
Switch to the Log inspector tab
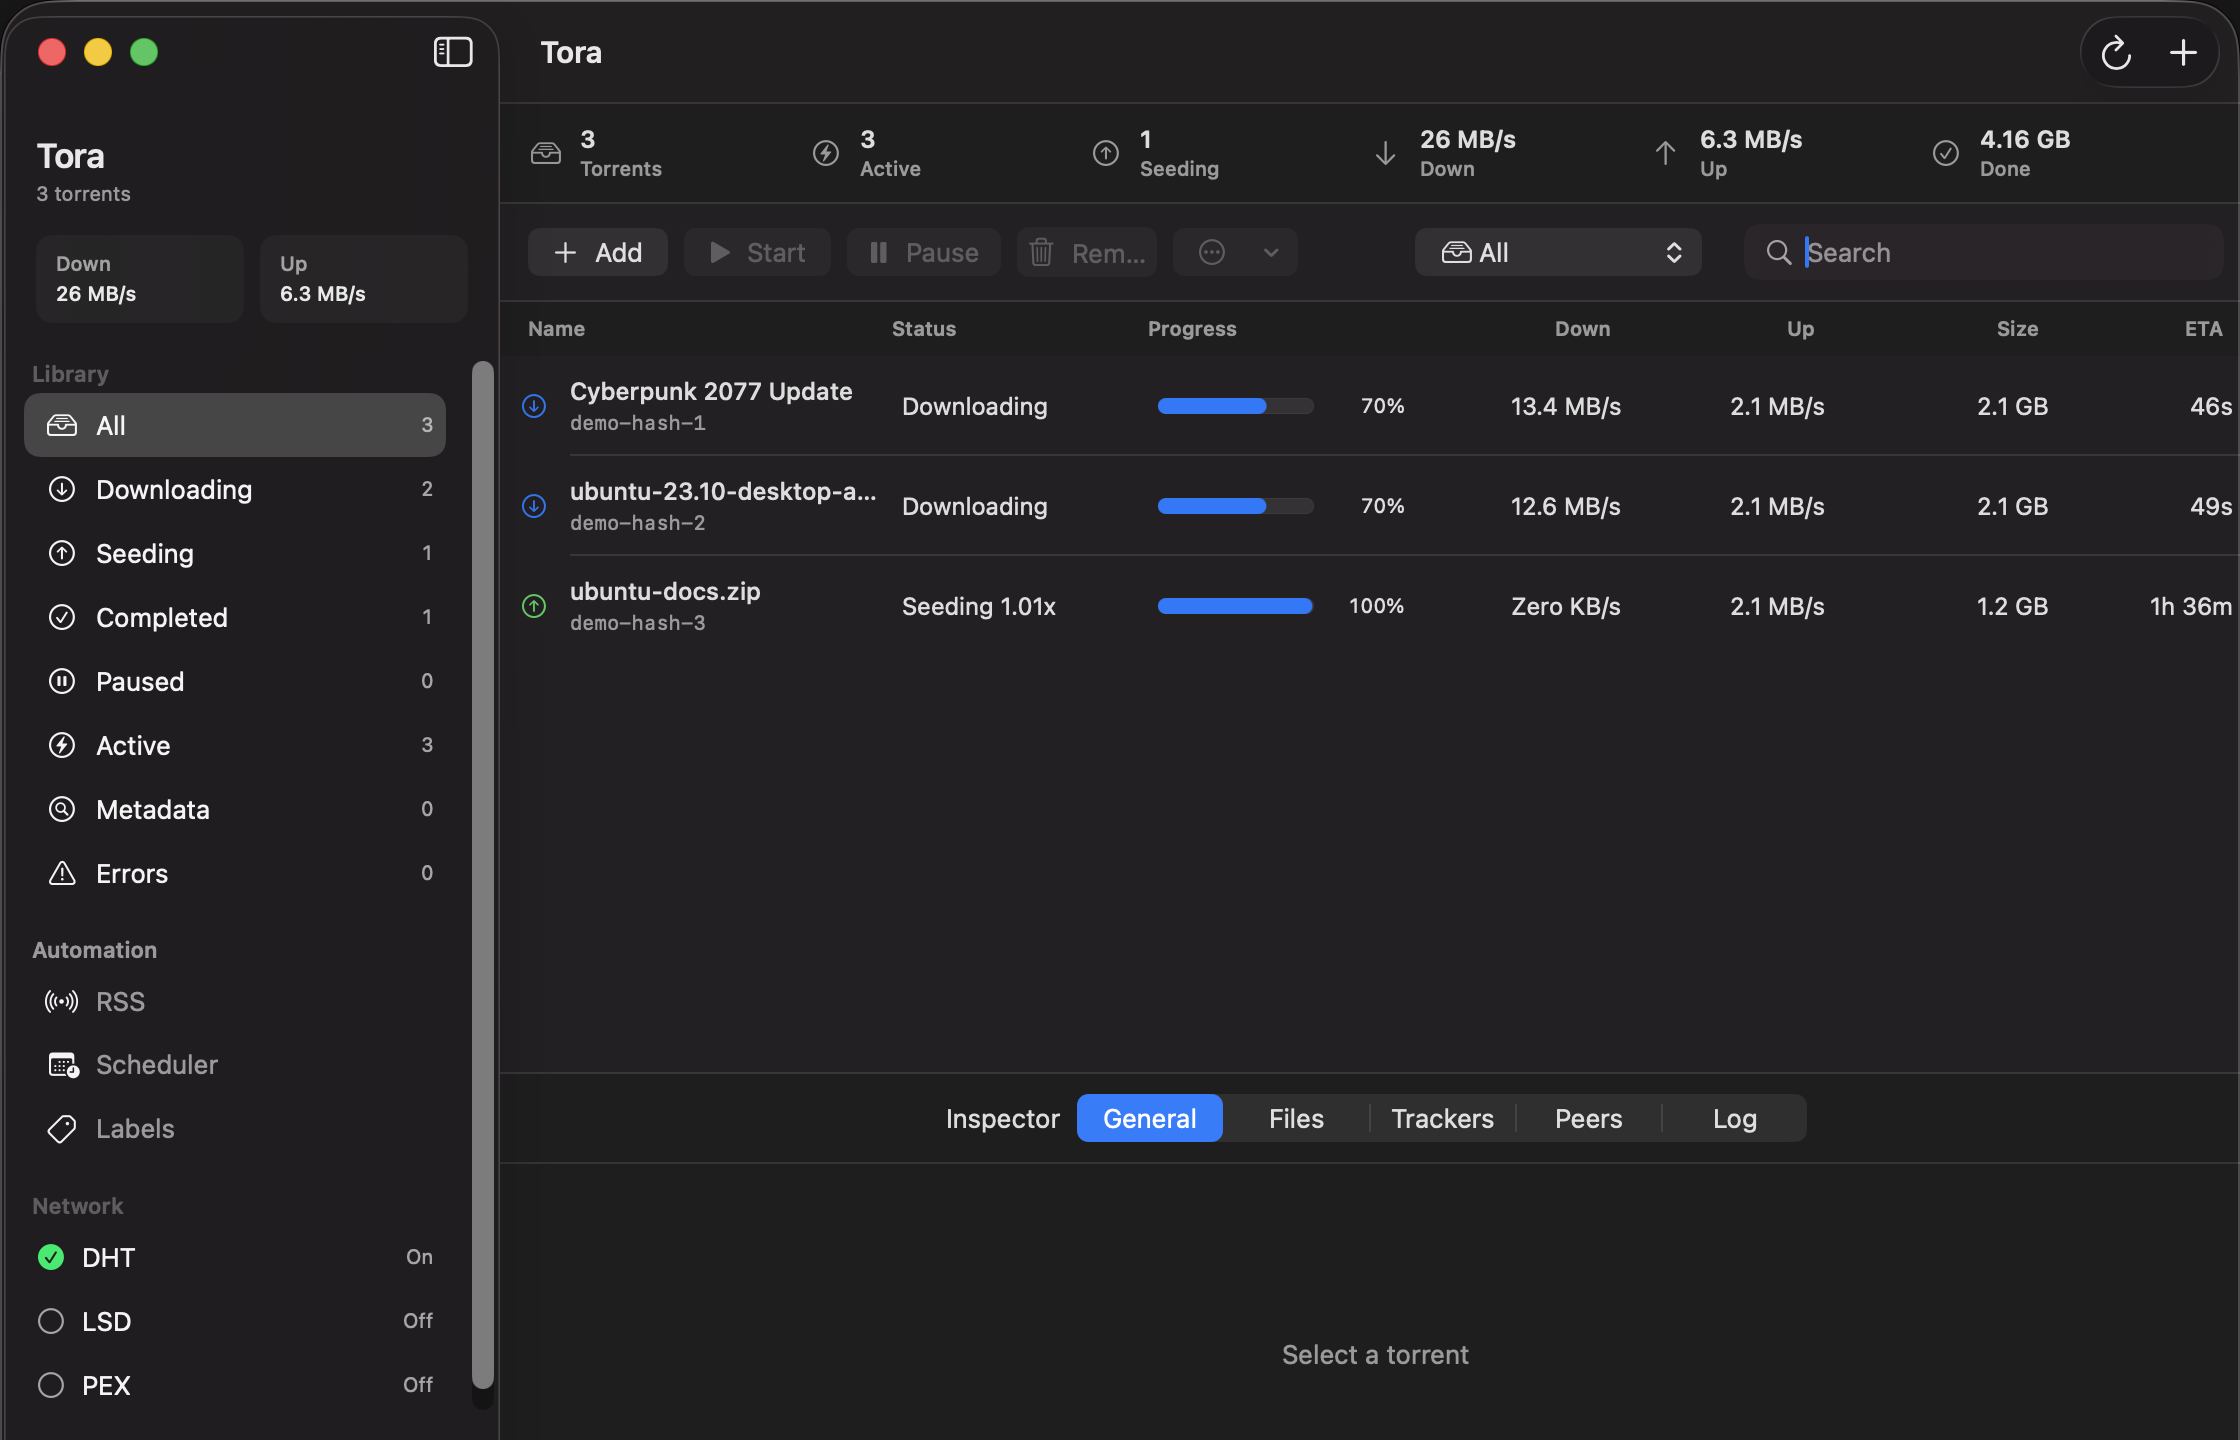(1734, 1118)
